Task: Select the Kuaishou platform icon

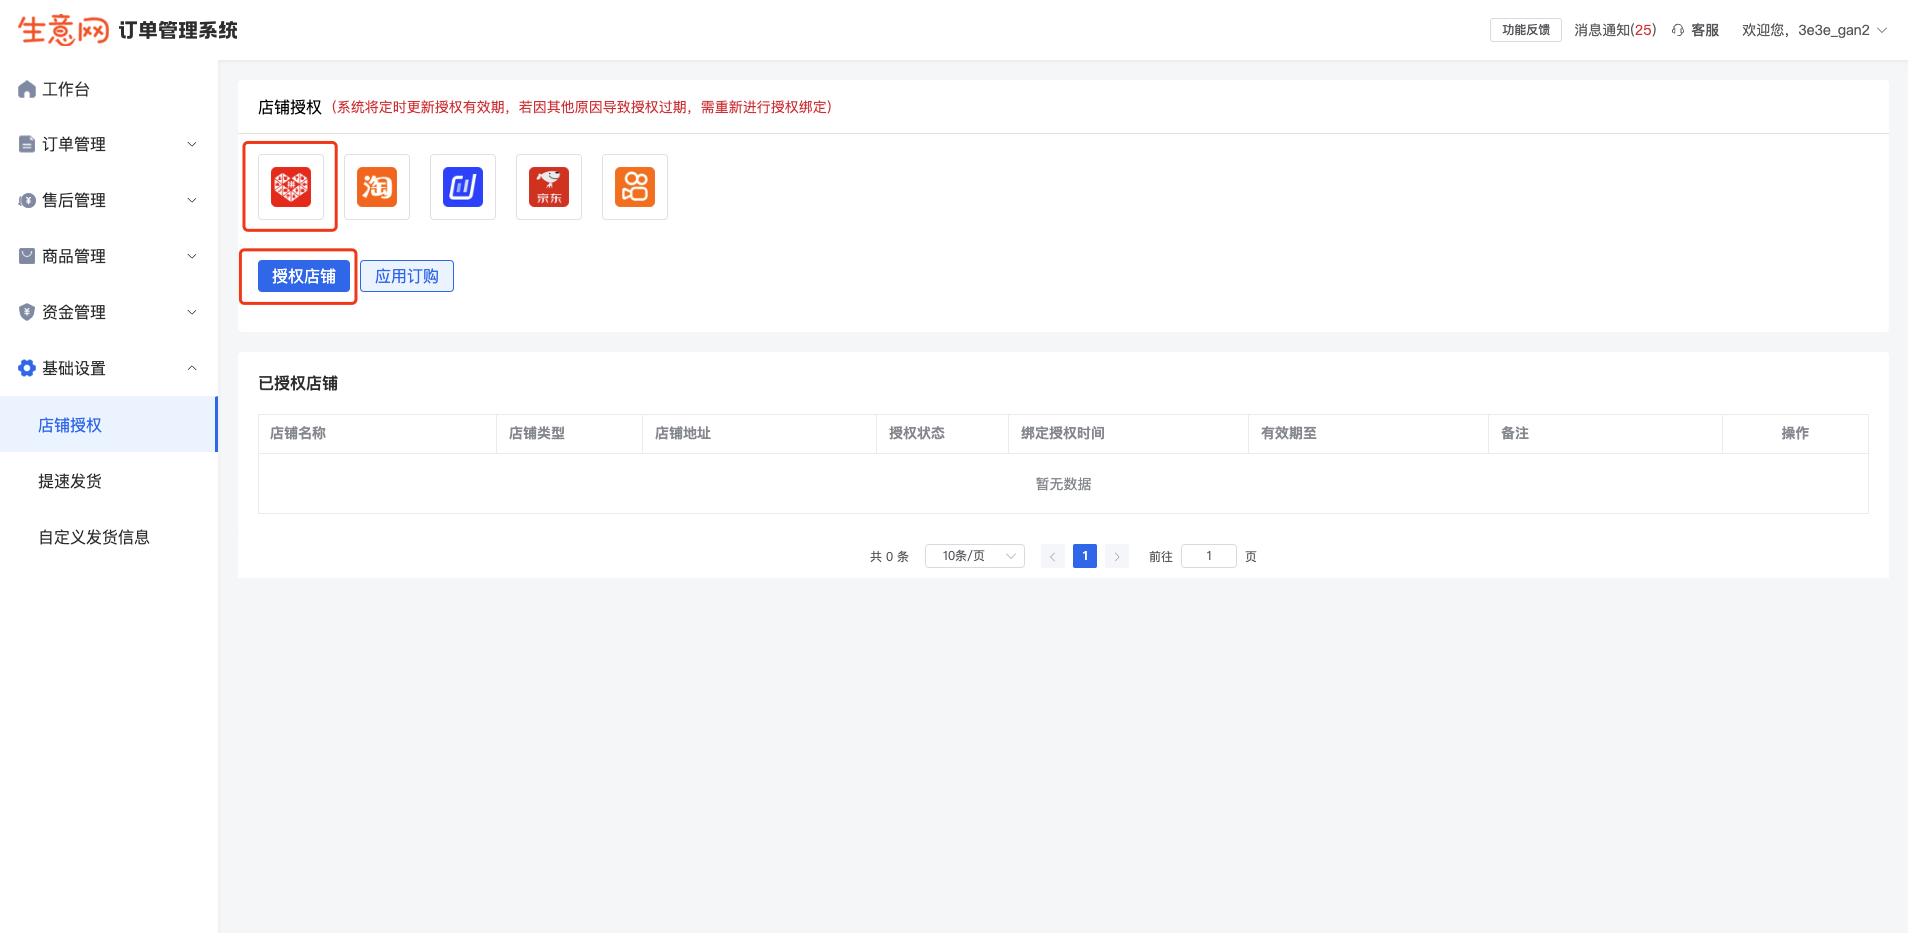Action: pyautogui.click(x=635, y=187)
